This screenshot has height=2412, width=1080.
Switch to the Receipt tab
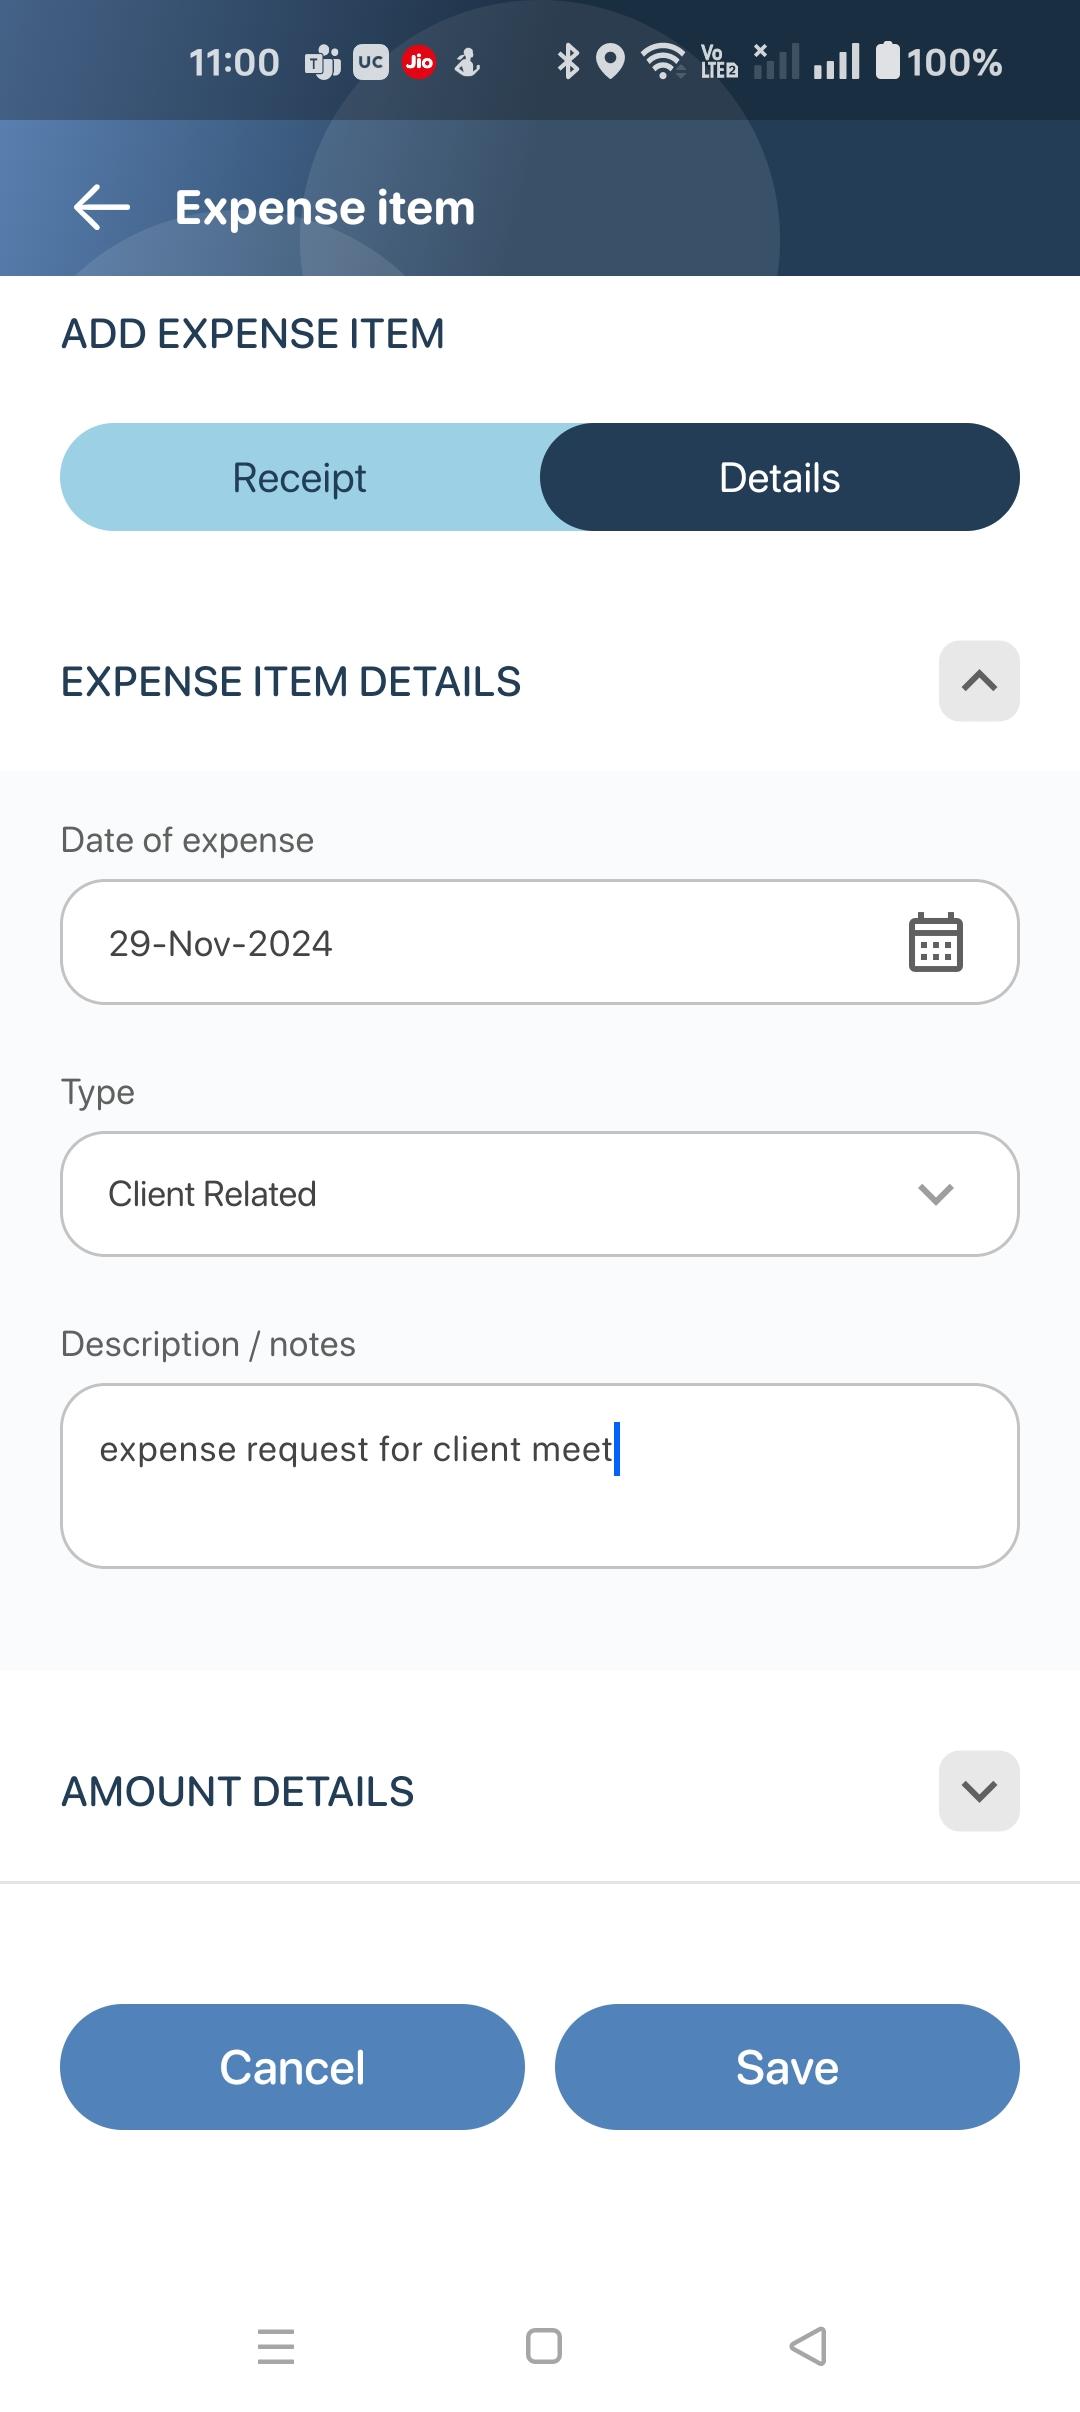[300, 478]
